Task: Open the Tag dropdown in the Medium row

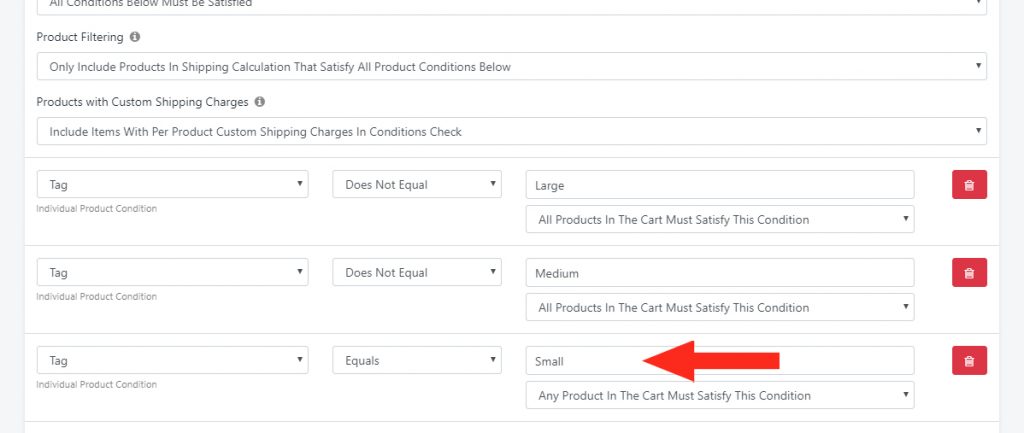Action: click(172, 272)
